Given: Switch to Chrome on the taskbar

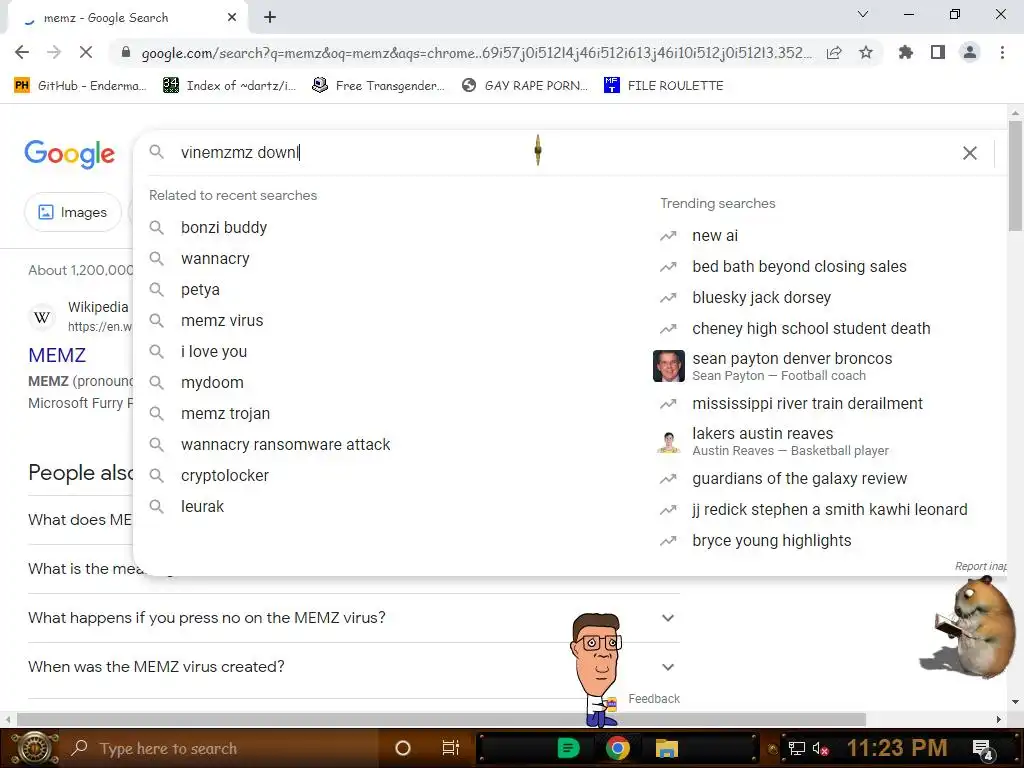Looking at the screenshot, I should [x=617, y=748].
